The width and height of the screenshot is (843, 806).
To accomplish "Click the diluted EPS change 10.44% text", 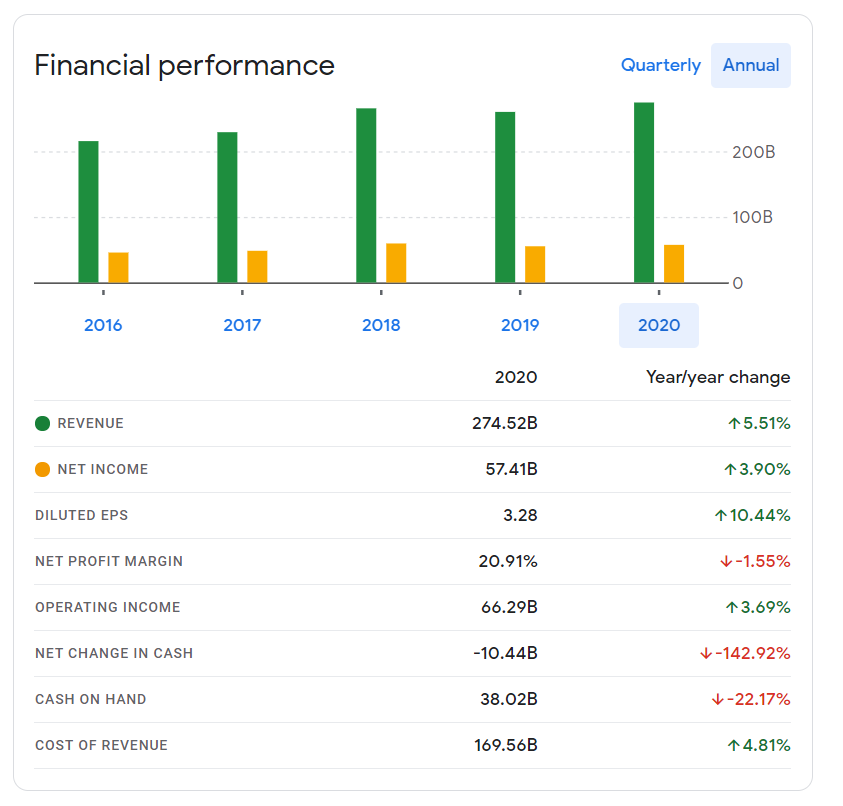I will (760, 516).
